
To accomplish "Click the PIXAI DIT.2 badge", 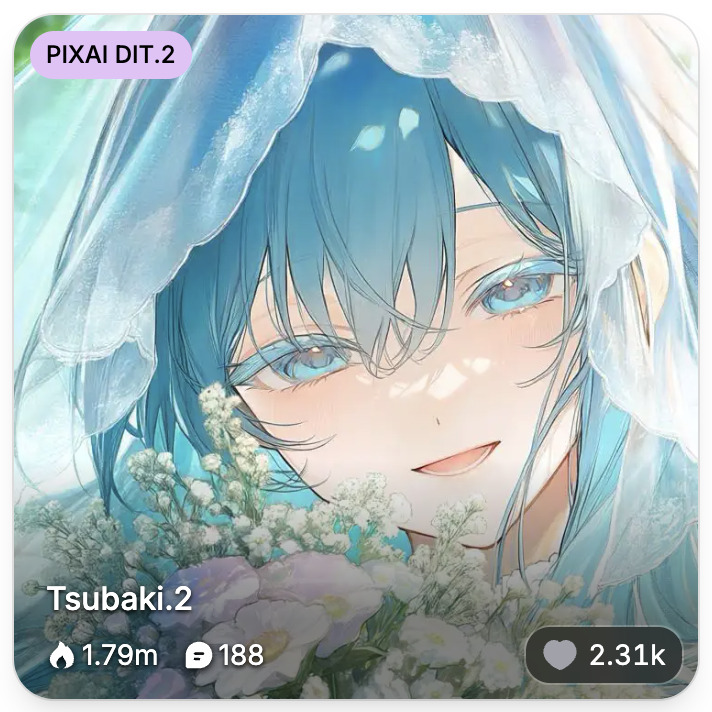I will tap(111, 55).
